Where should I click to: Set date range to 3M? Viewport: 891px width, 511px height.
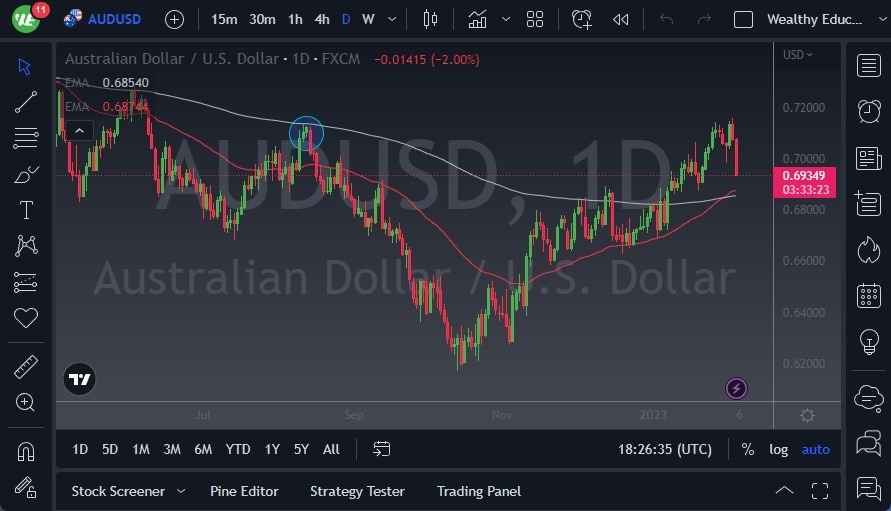(x=172, y=450)
